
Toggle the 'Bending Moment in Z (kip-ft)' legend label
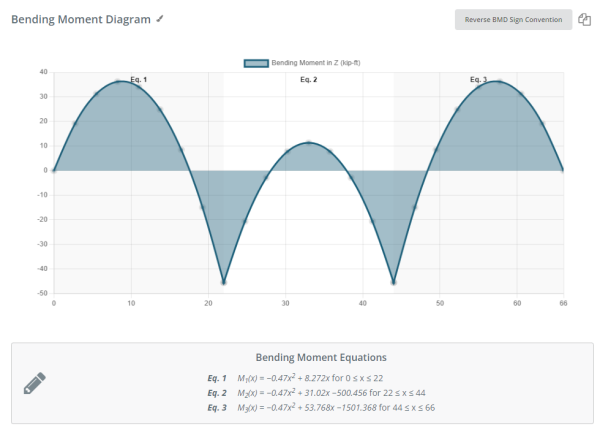[x=309, y=63]
